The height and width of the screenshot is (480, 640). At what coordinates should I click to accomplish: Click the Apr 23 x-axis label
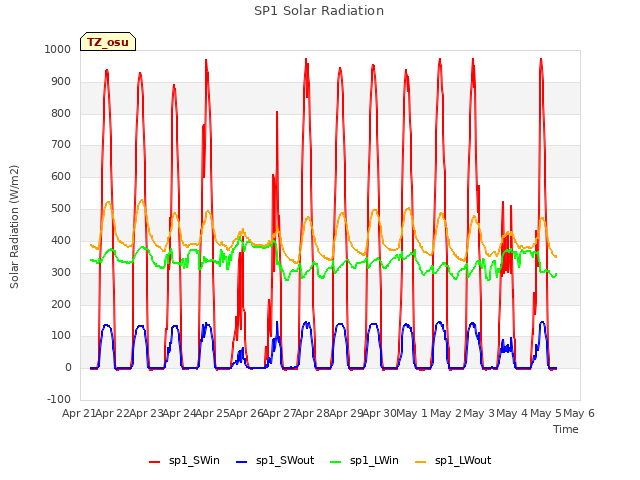tap(146, 413)
